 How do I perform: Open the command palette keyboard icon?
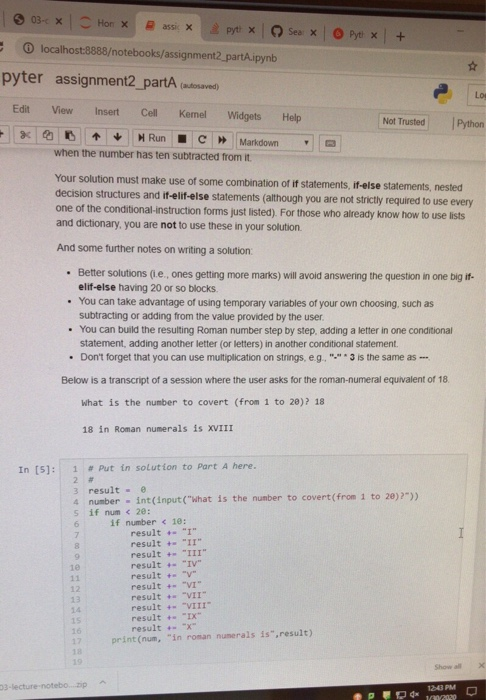point(330,143)
